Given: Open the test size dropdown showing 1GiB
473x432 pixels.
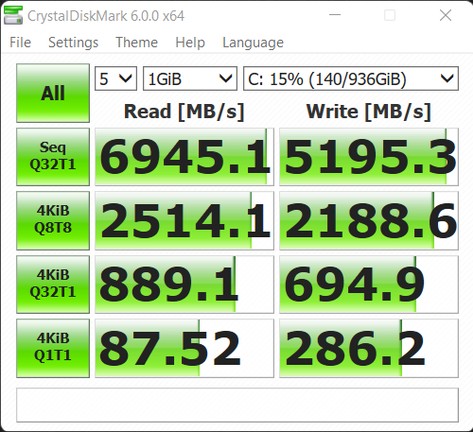Looking at the screenshot, I should click(190, 79).
